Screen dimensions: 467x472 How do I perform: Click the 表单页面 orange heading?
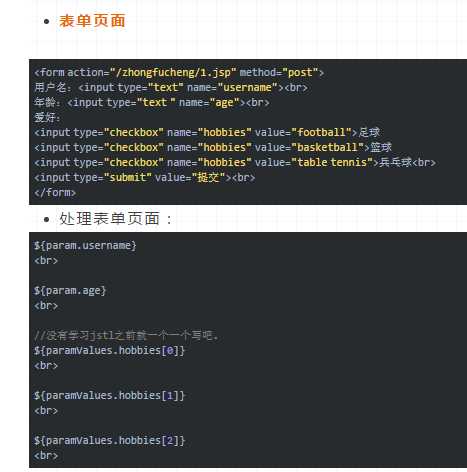(x=92, y=21)
